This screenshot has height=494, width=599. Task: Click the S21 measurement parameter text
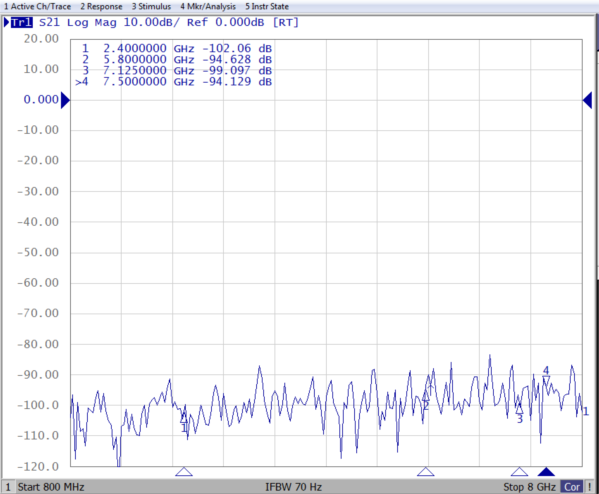50,23
